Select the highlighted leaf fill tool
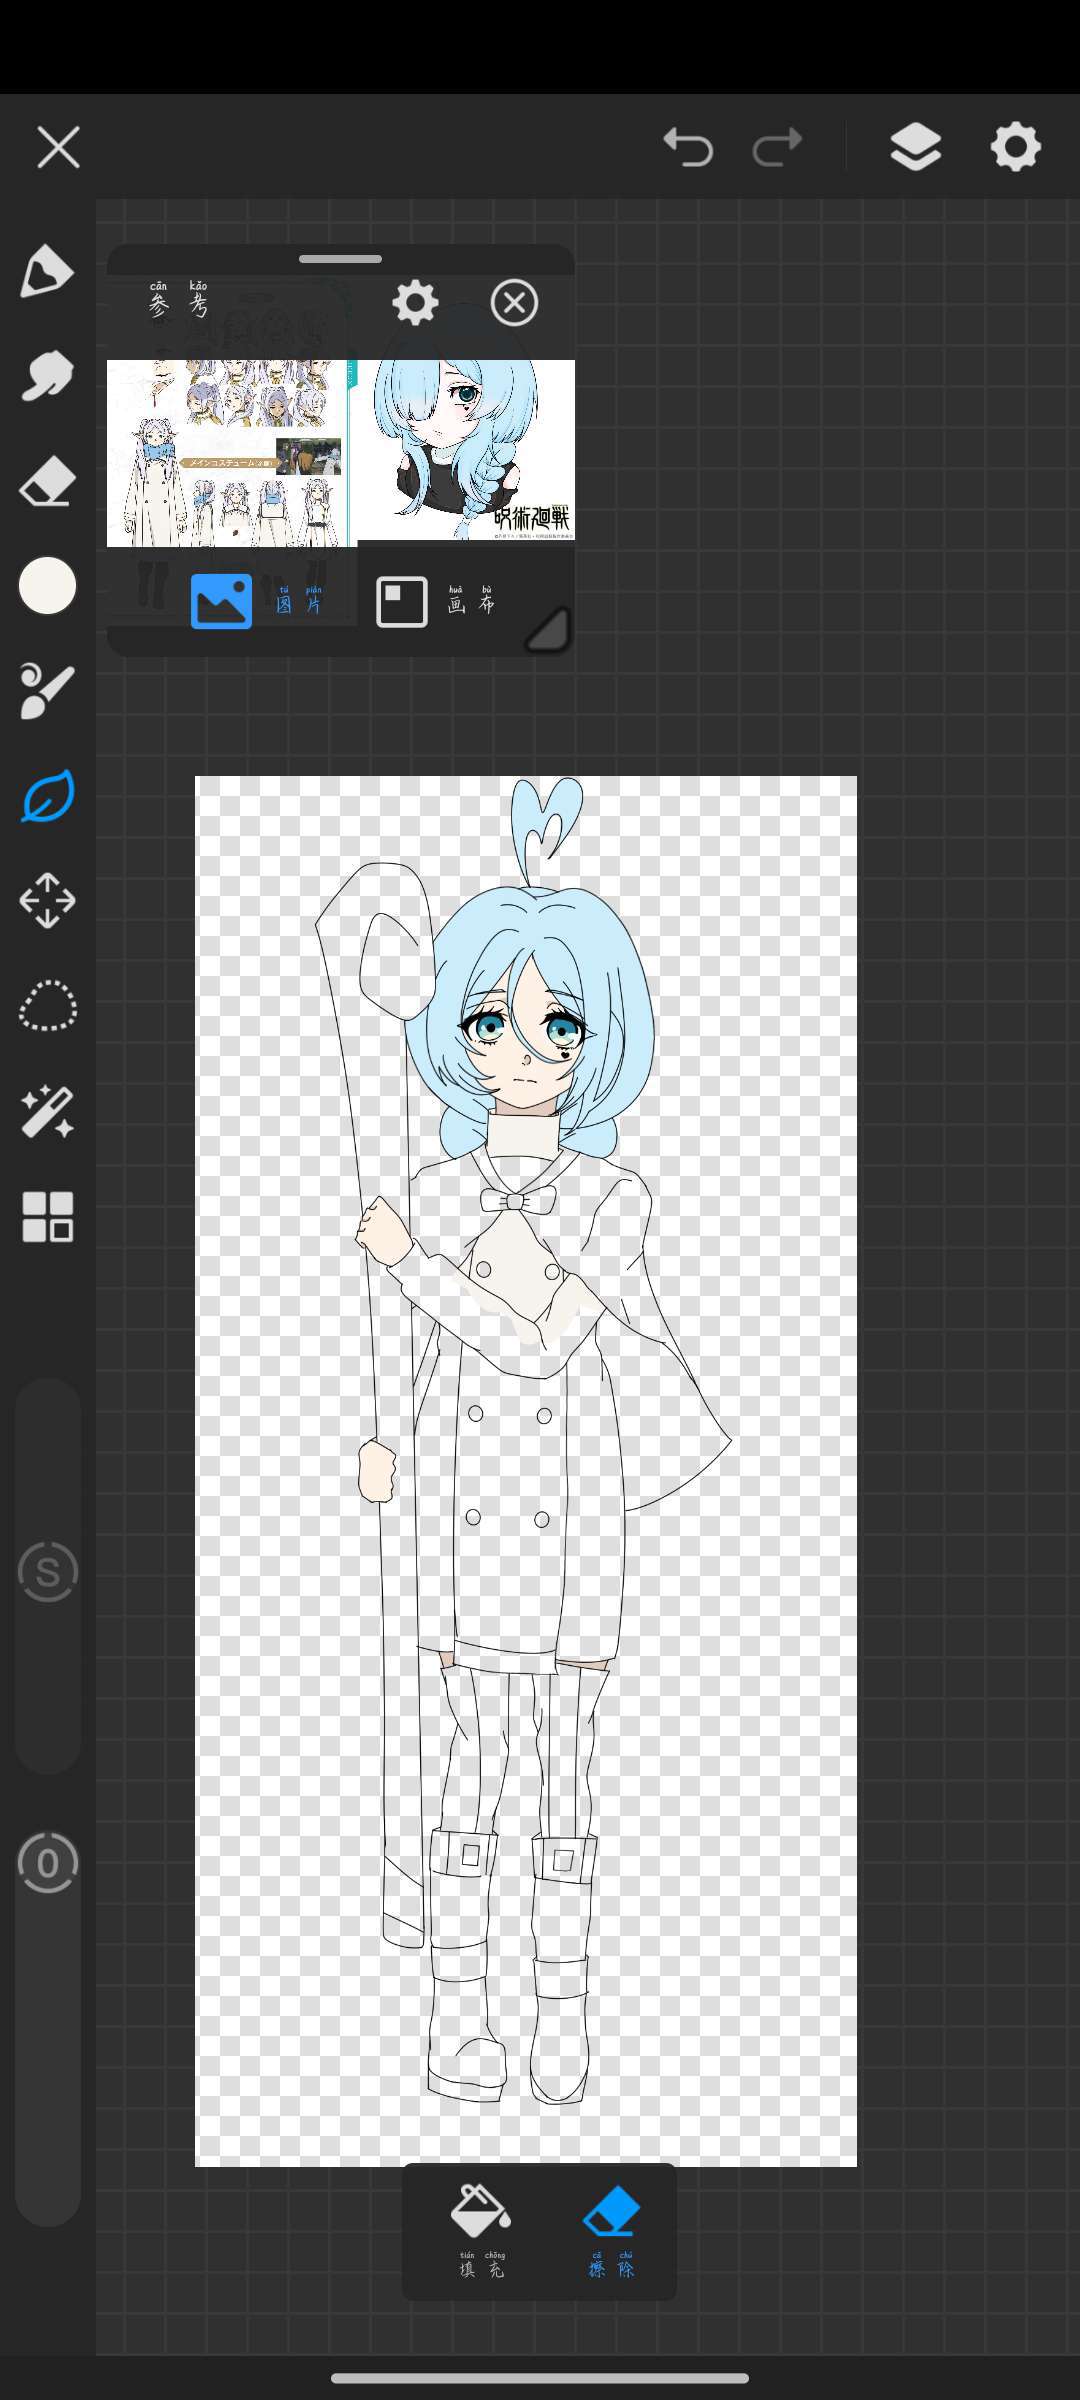The height and width of the screenshot is (2400, 1080). click(47, 796)
